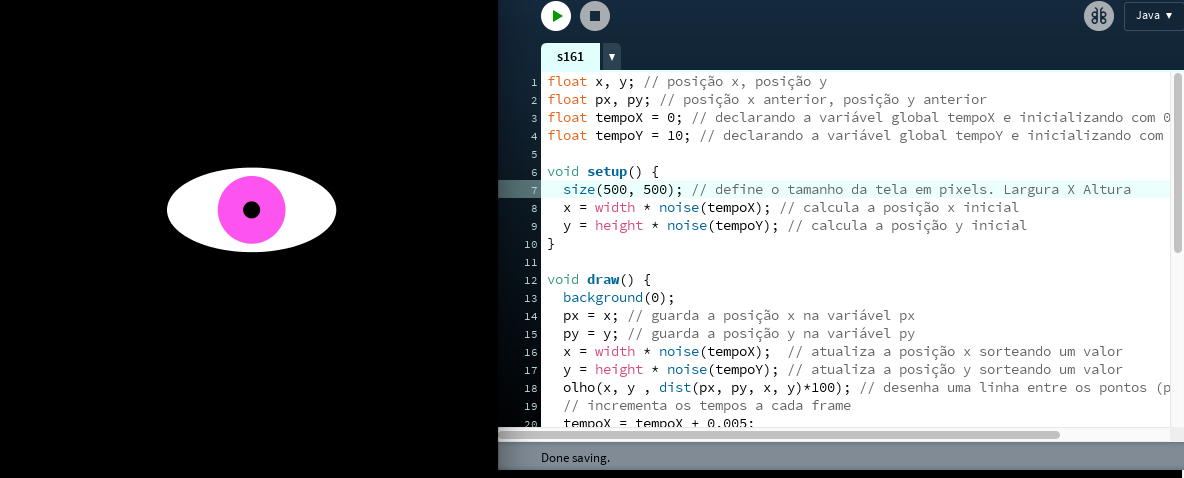The width and height of the screenshot is (1184, 478).
Task: Stop the running sketch
Action: pyautogui.click(x=594, y=16)
